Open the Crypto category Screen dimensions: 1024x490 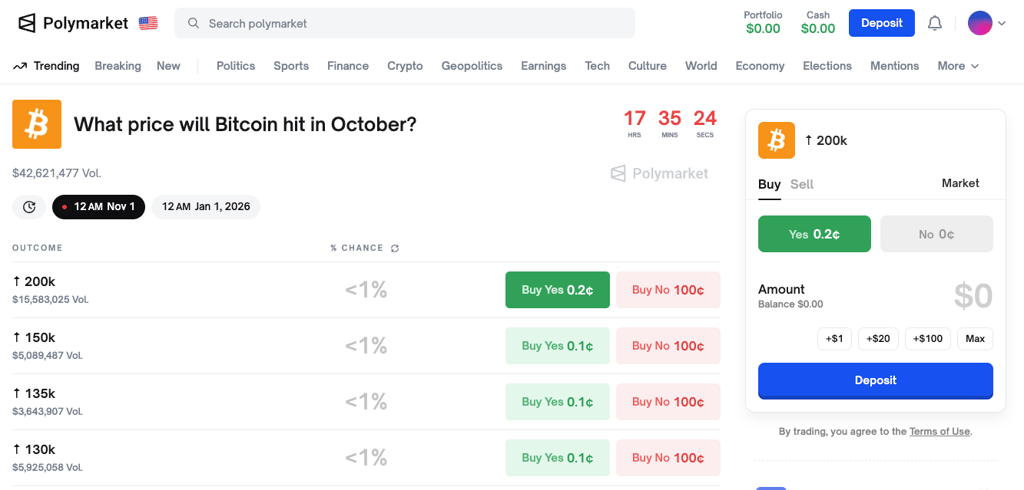point(405,66)
